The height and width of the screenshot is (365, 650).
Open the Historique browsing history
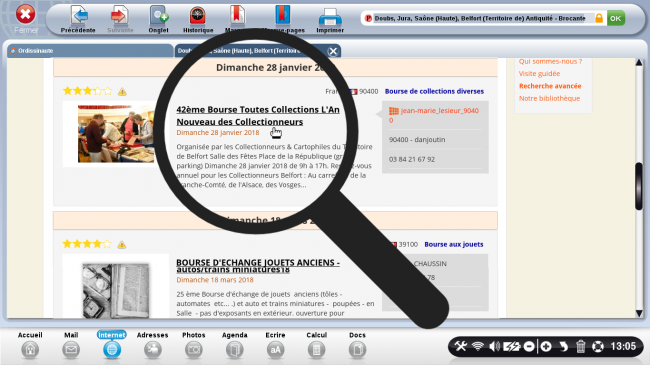pyautogui.click(x=198, y=19)
